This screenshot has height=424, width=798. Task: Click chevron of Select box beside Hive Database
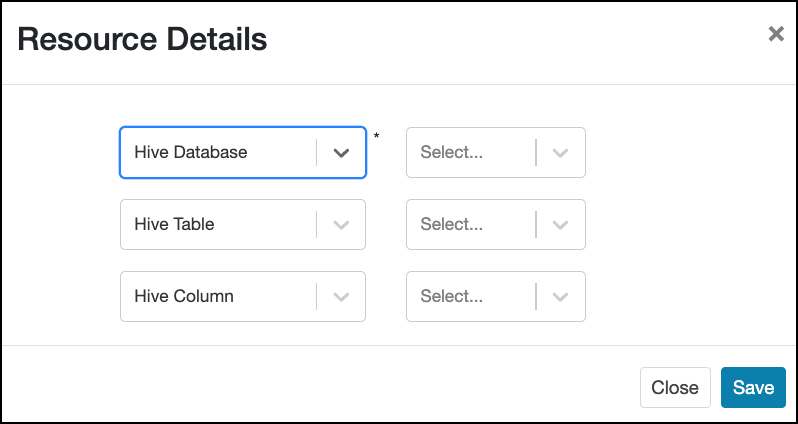(561, 153)
